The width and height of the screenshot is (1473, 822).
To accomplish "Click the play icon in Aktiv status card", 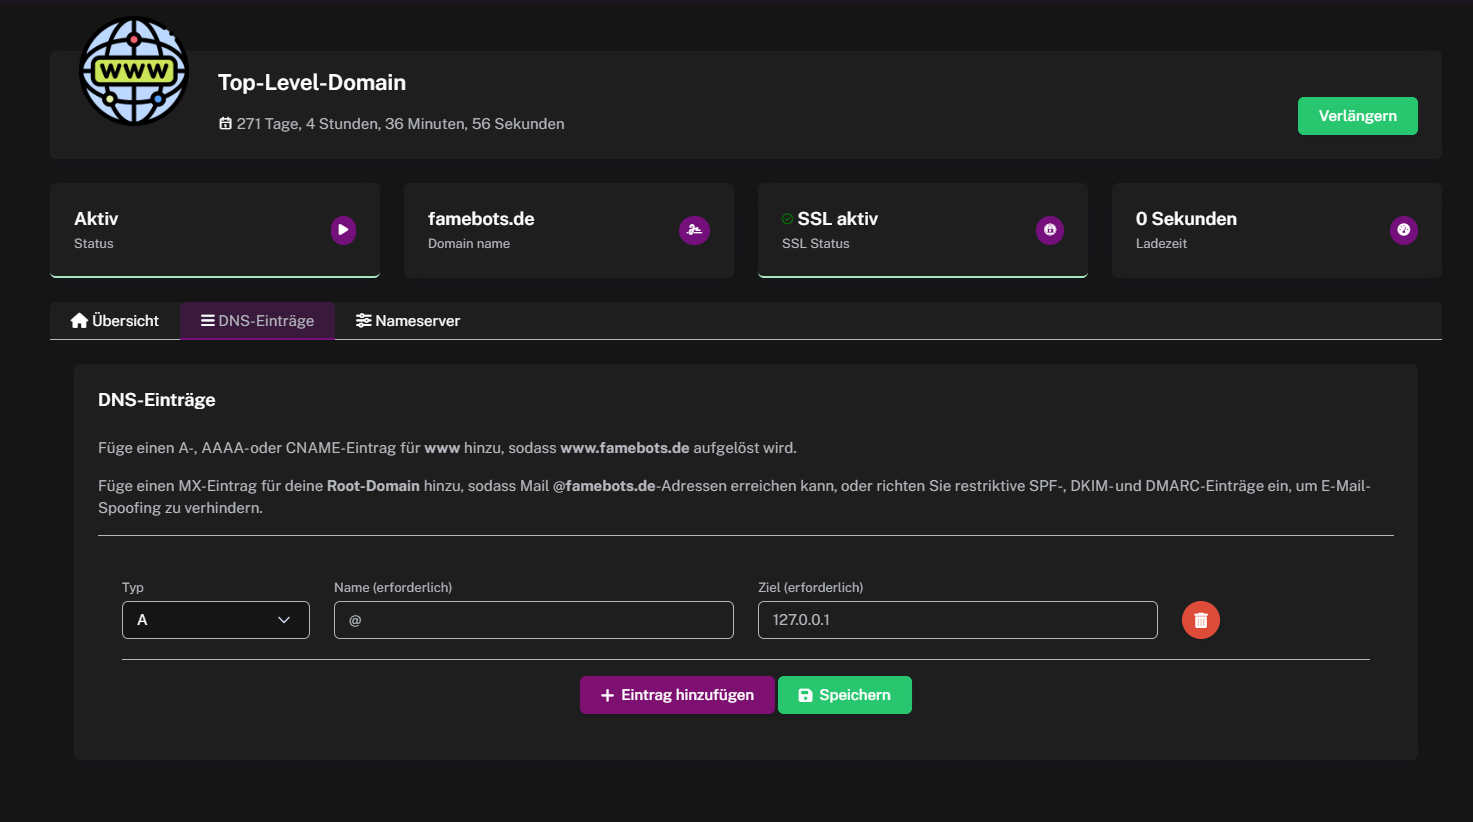I will pyautogui.click(x=343, y=230).
